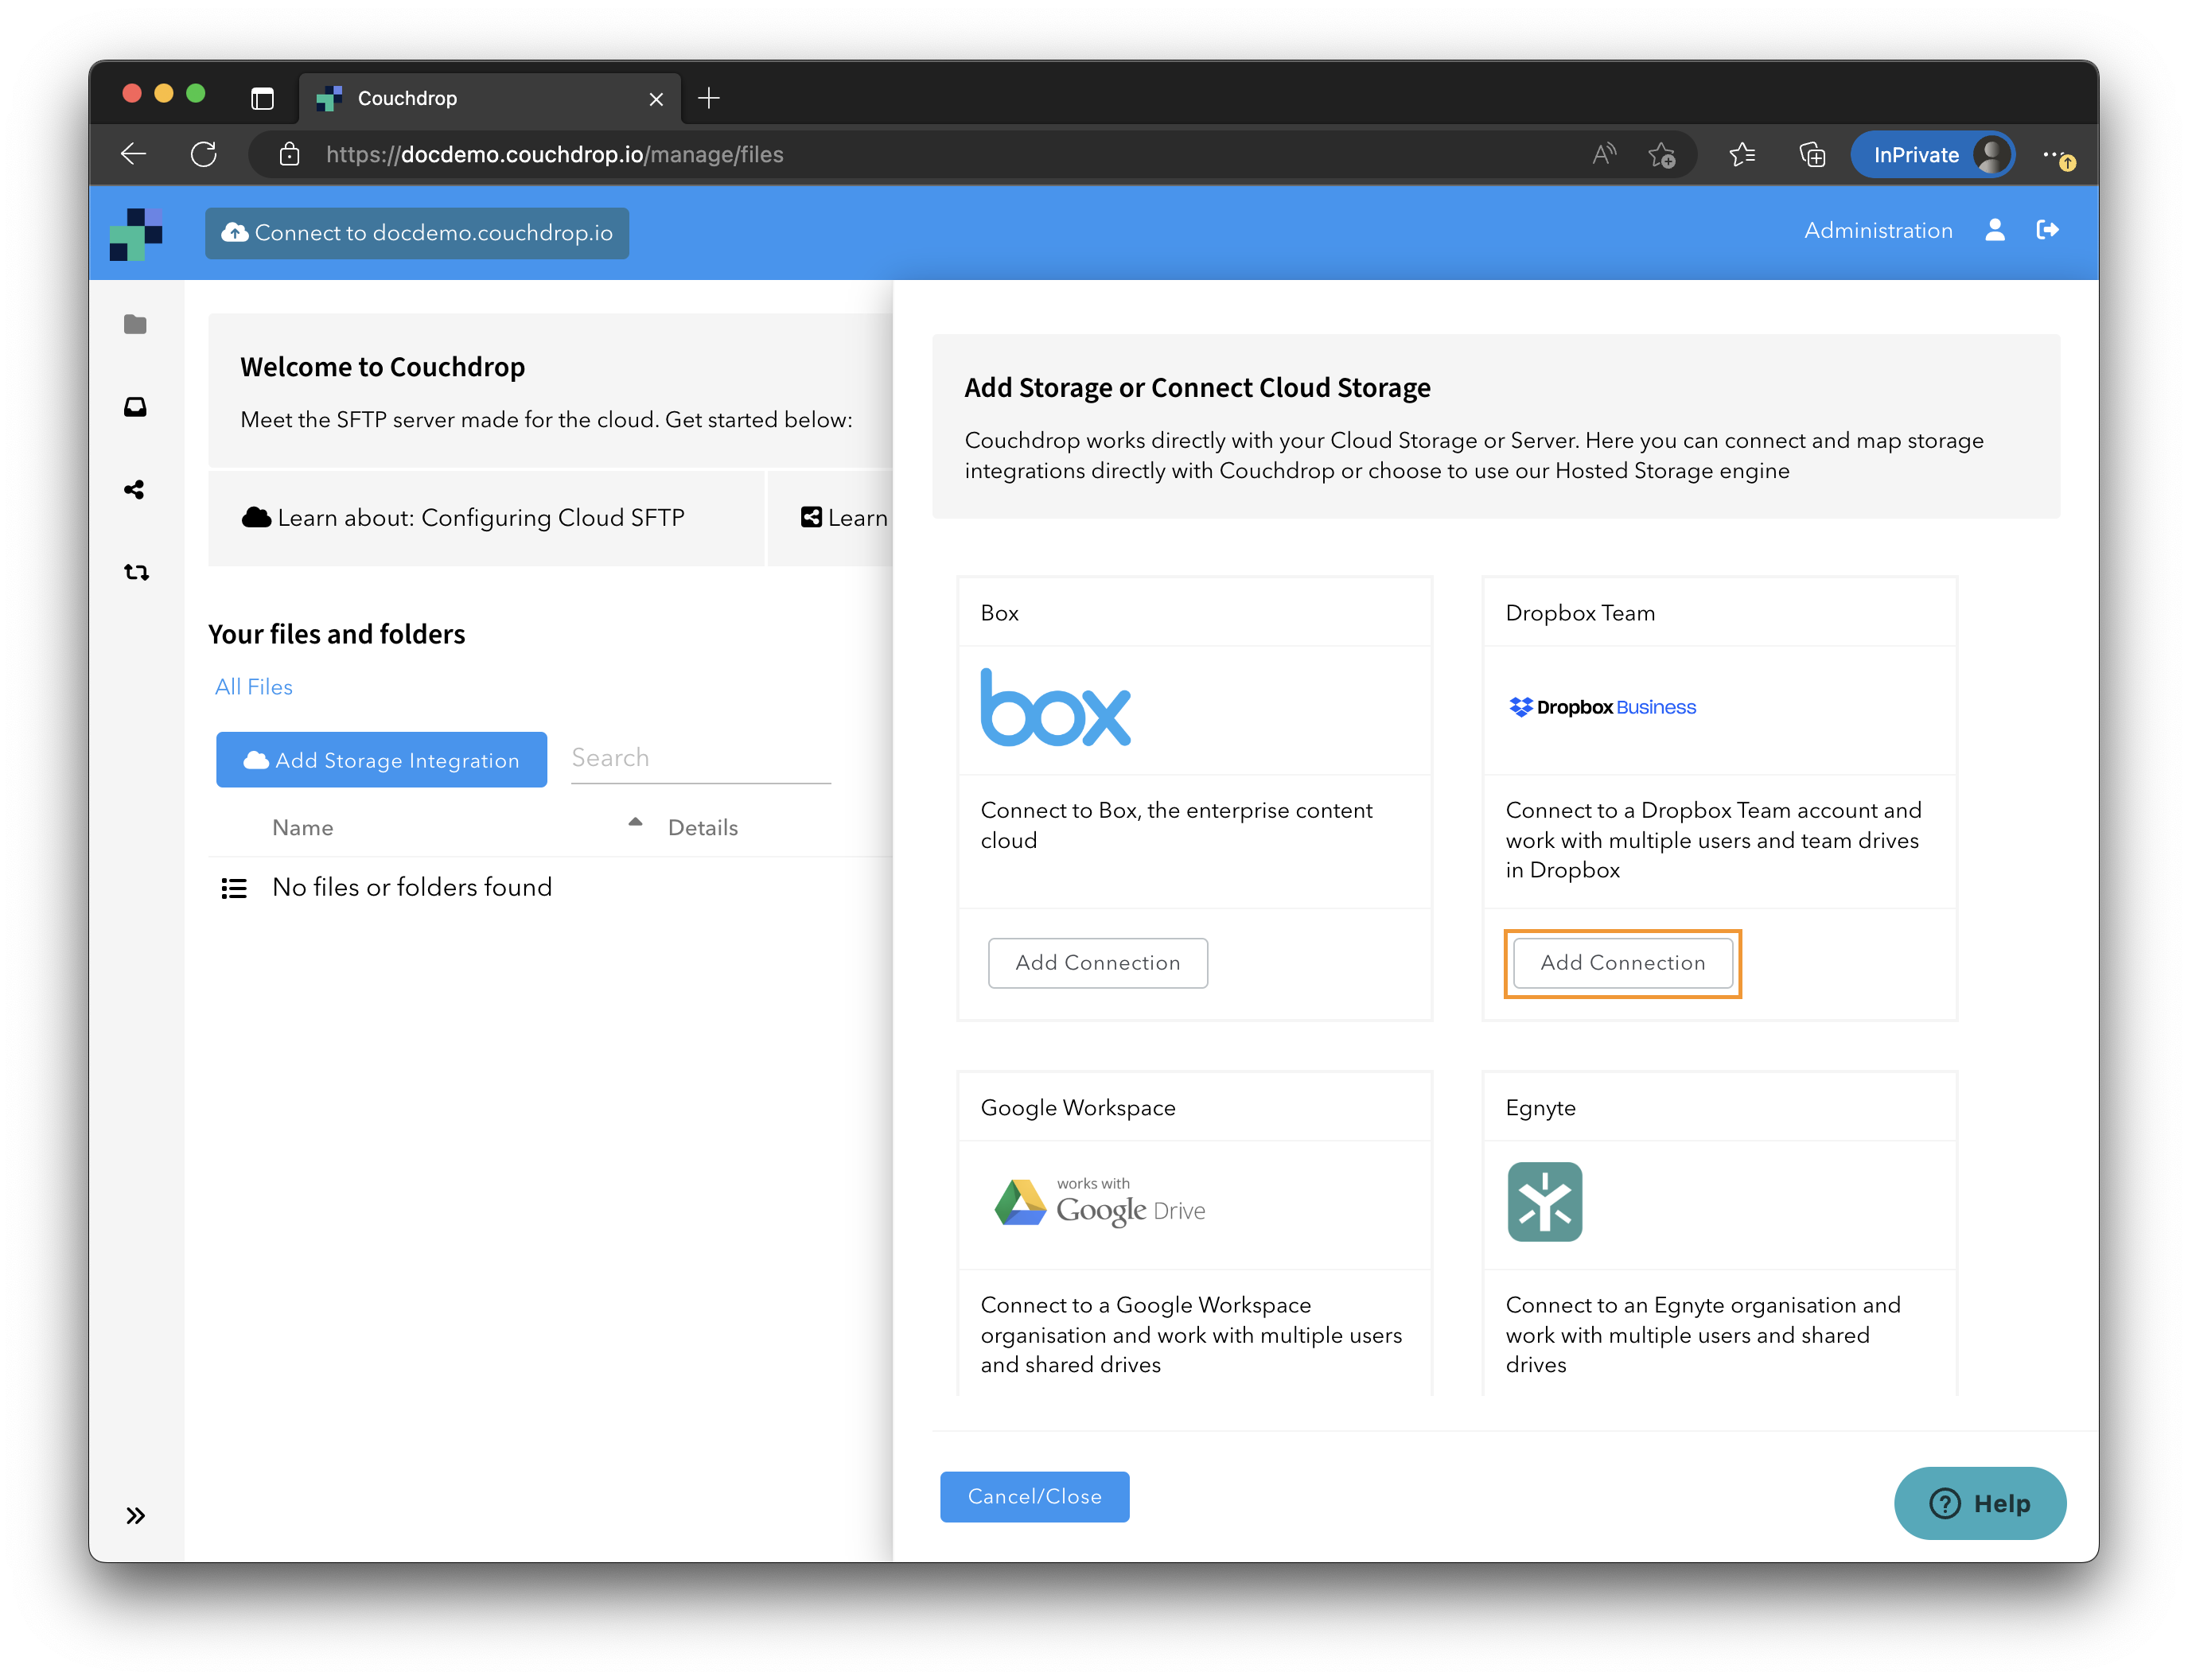Sort by Name column header

(303, 828)
